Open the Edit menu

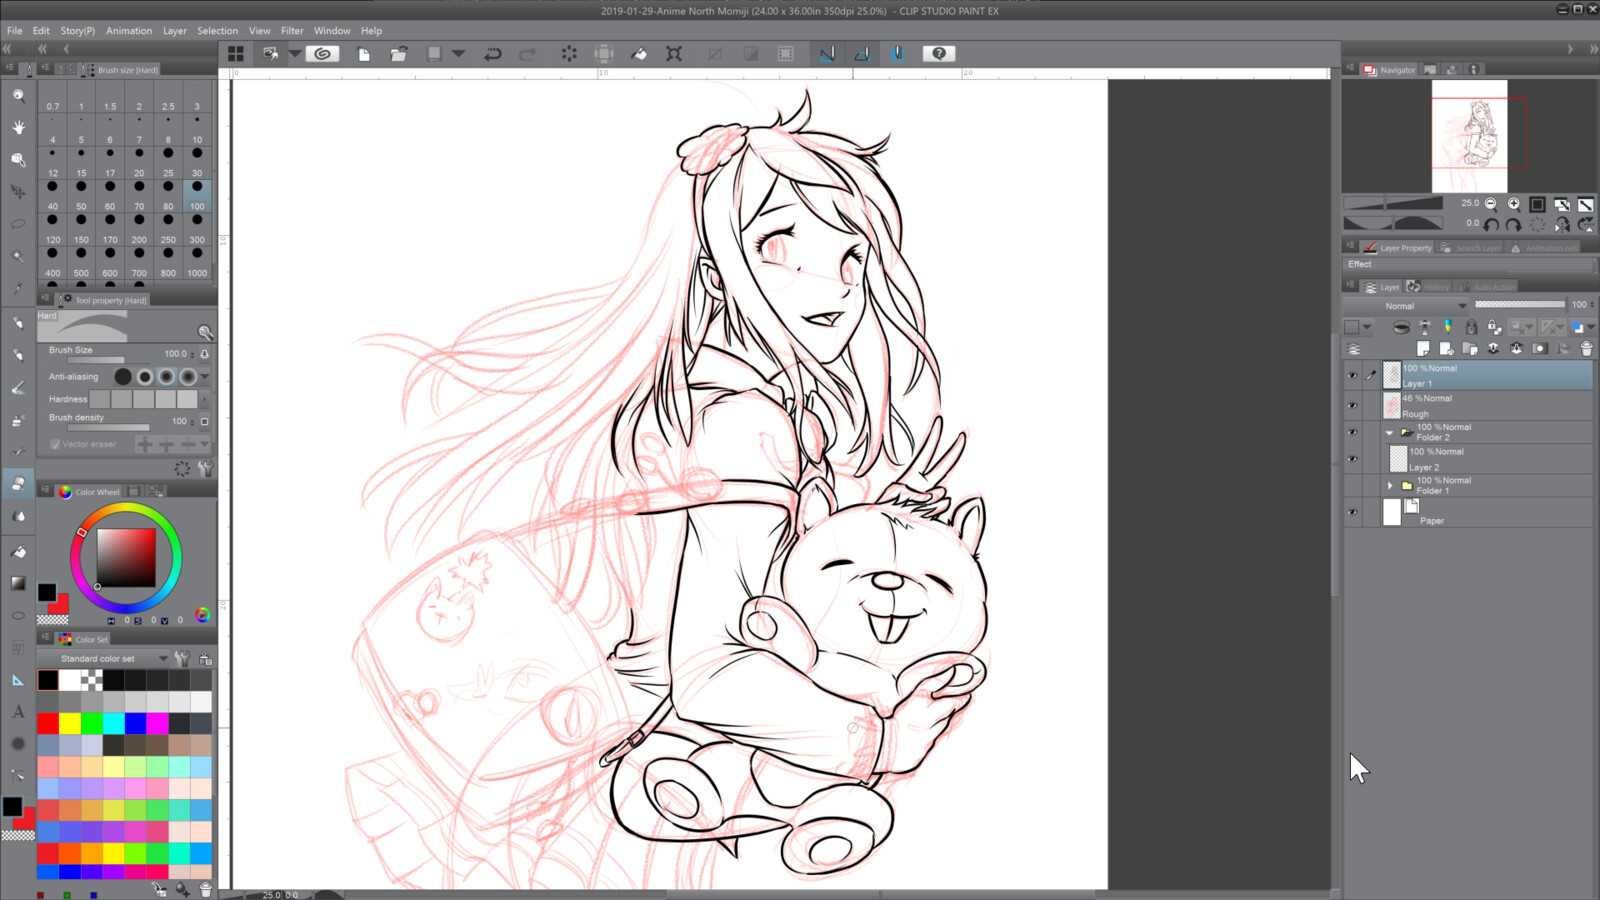(x=41, y=30)
